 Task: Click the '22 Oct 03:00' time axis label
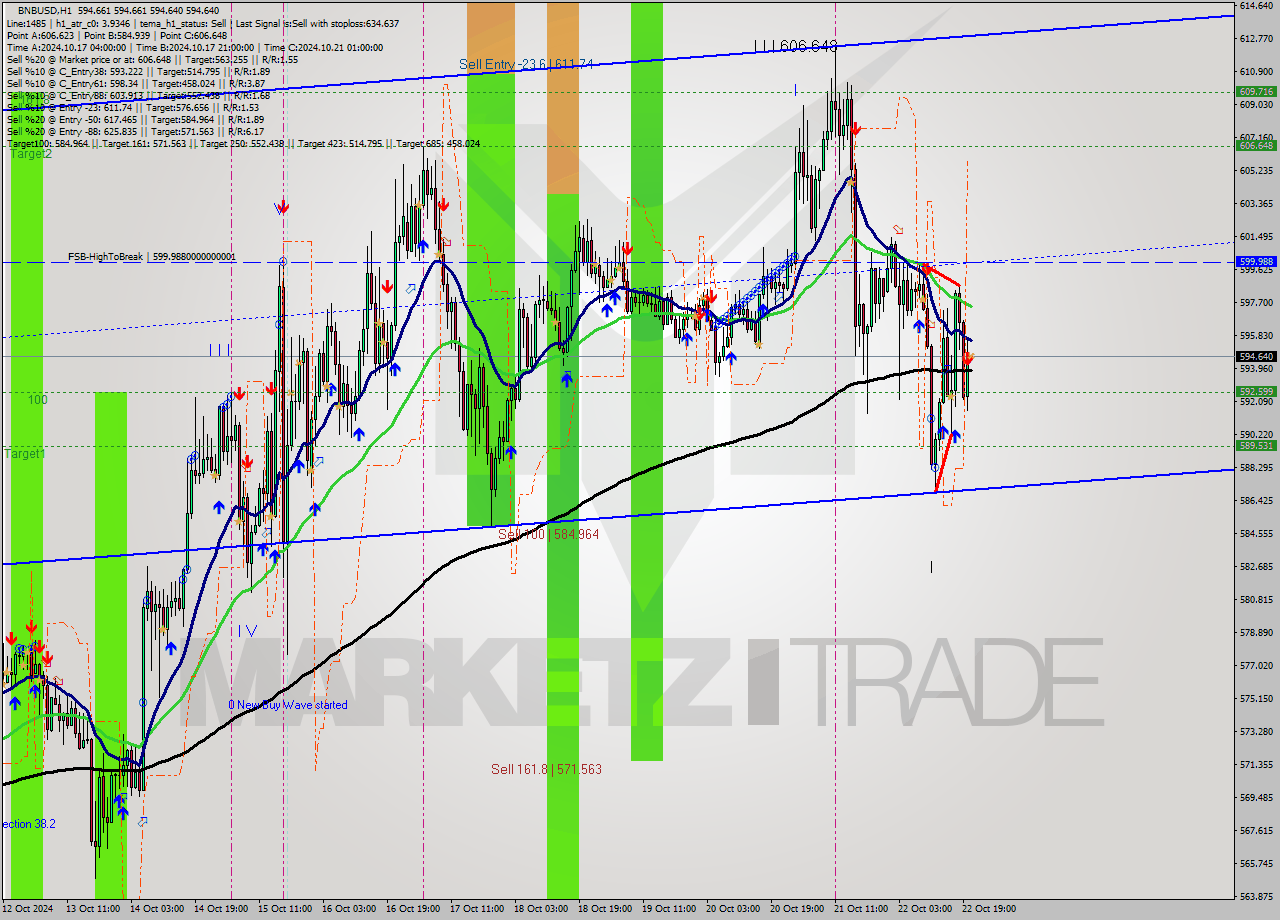(x=925, y=909)
